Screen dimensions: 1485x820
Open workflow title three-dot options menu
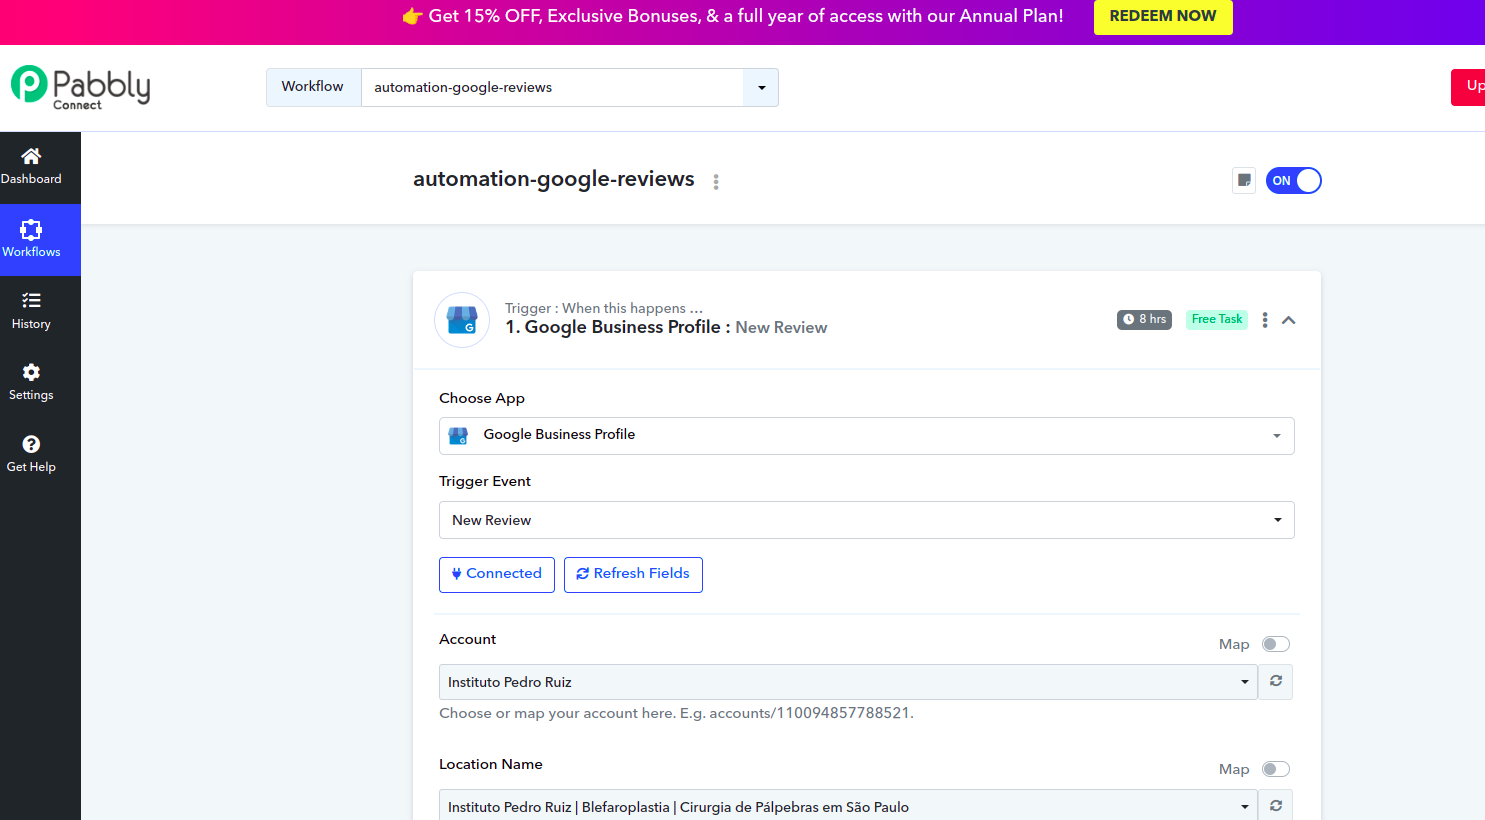(x=716, y=181)
